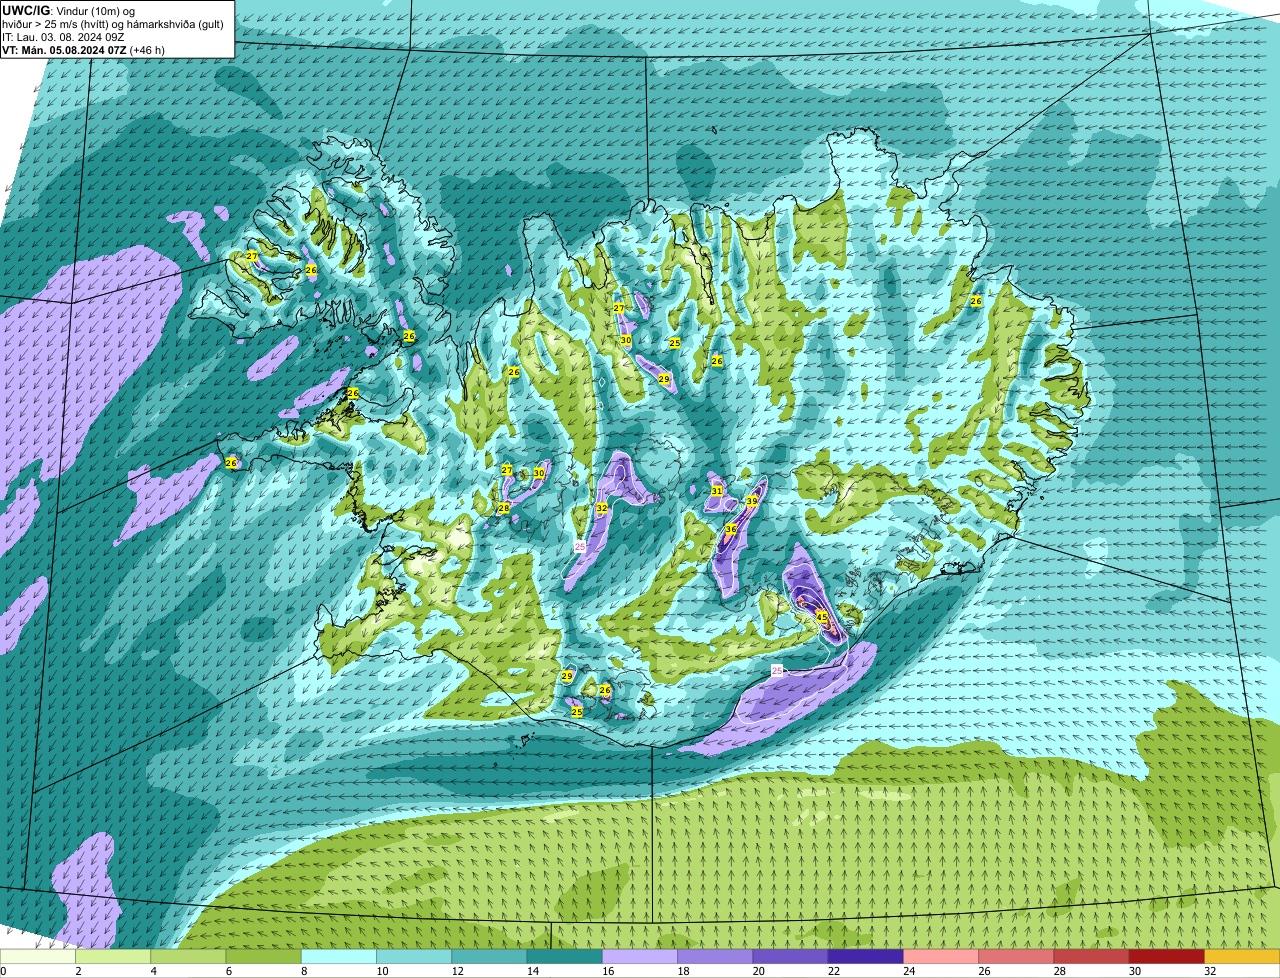The image size is (1280, 978).
Task: Click the 'IT: Lau. 03. 08. 2024 09Z' line
Action: tap(63, 37)
